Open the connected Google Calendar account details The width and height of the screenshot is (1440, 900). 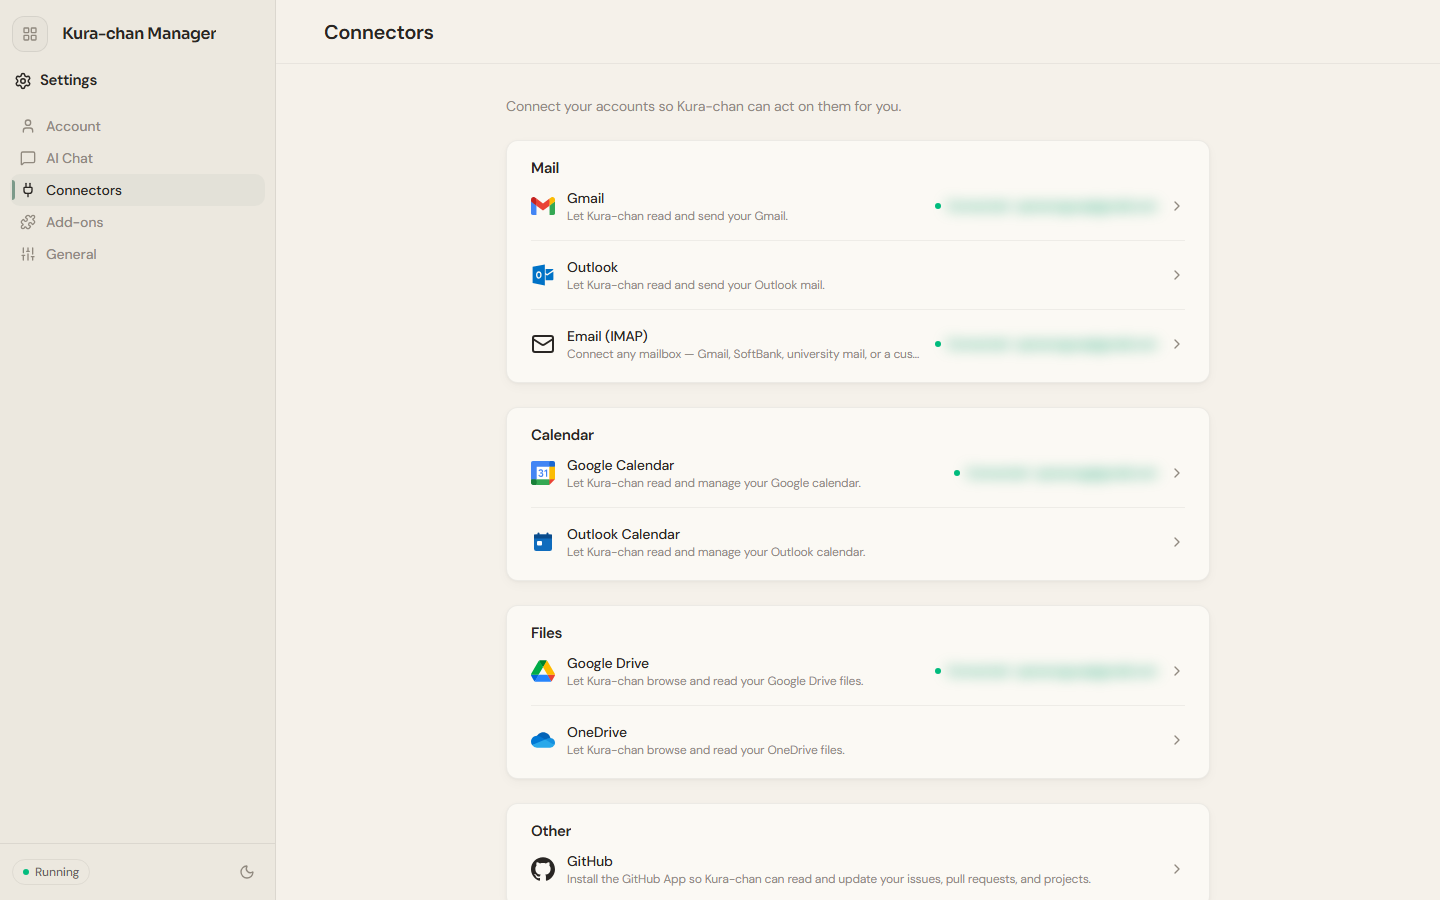[x=1060, y=473]
